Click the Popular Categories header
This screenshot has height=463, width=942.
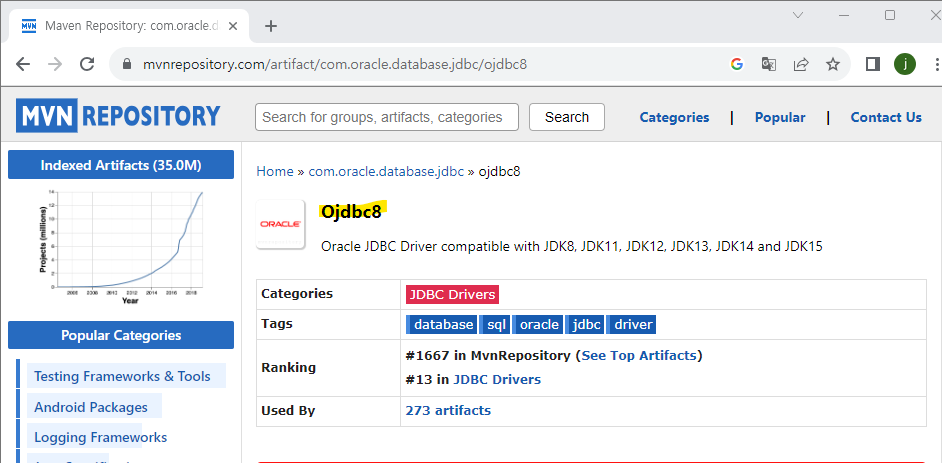[121, 335]
